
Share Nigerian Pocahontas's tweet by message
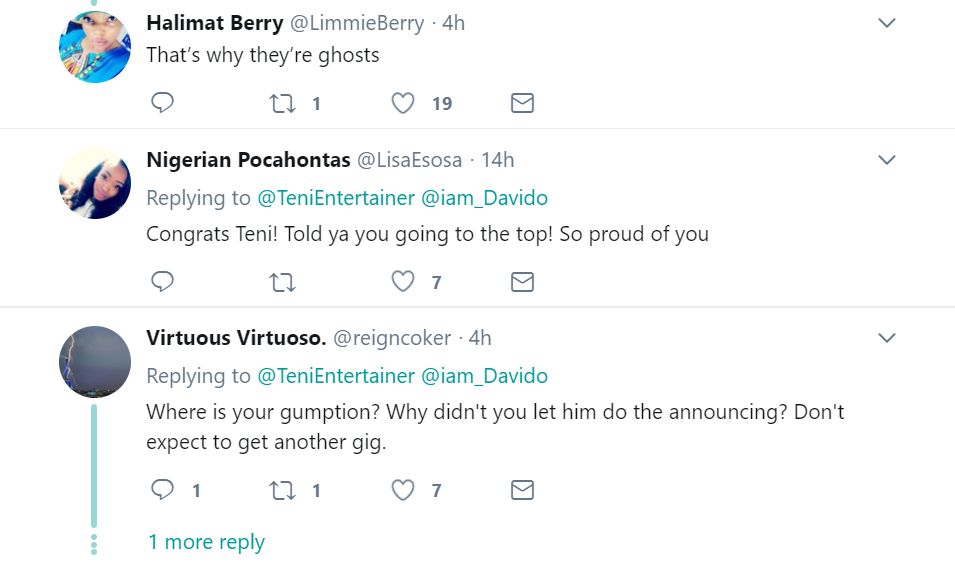pyautogui.click(x=522, y=282)
